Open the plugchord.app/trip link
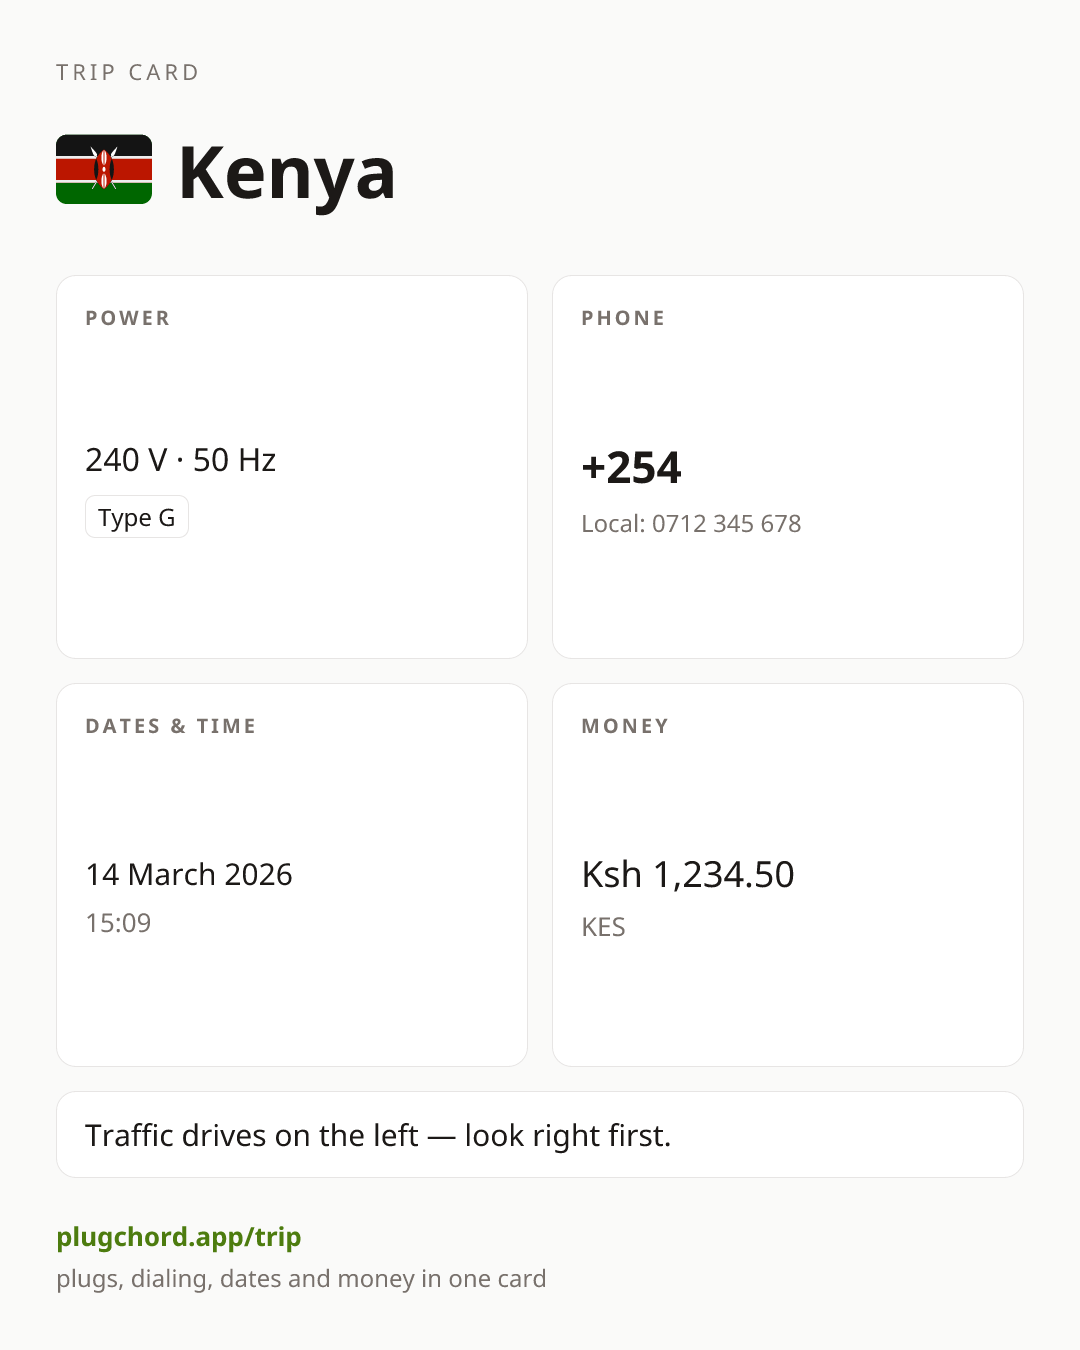The image size is (1080, 1350). 179,1237
